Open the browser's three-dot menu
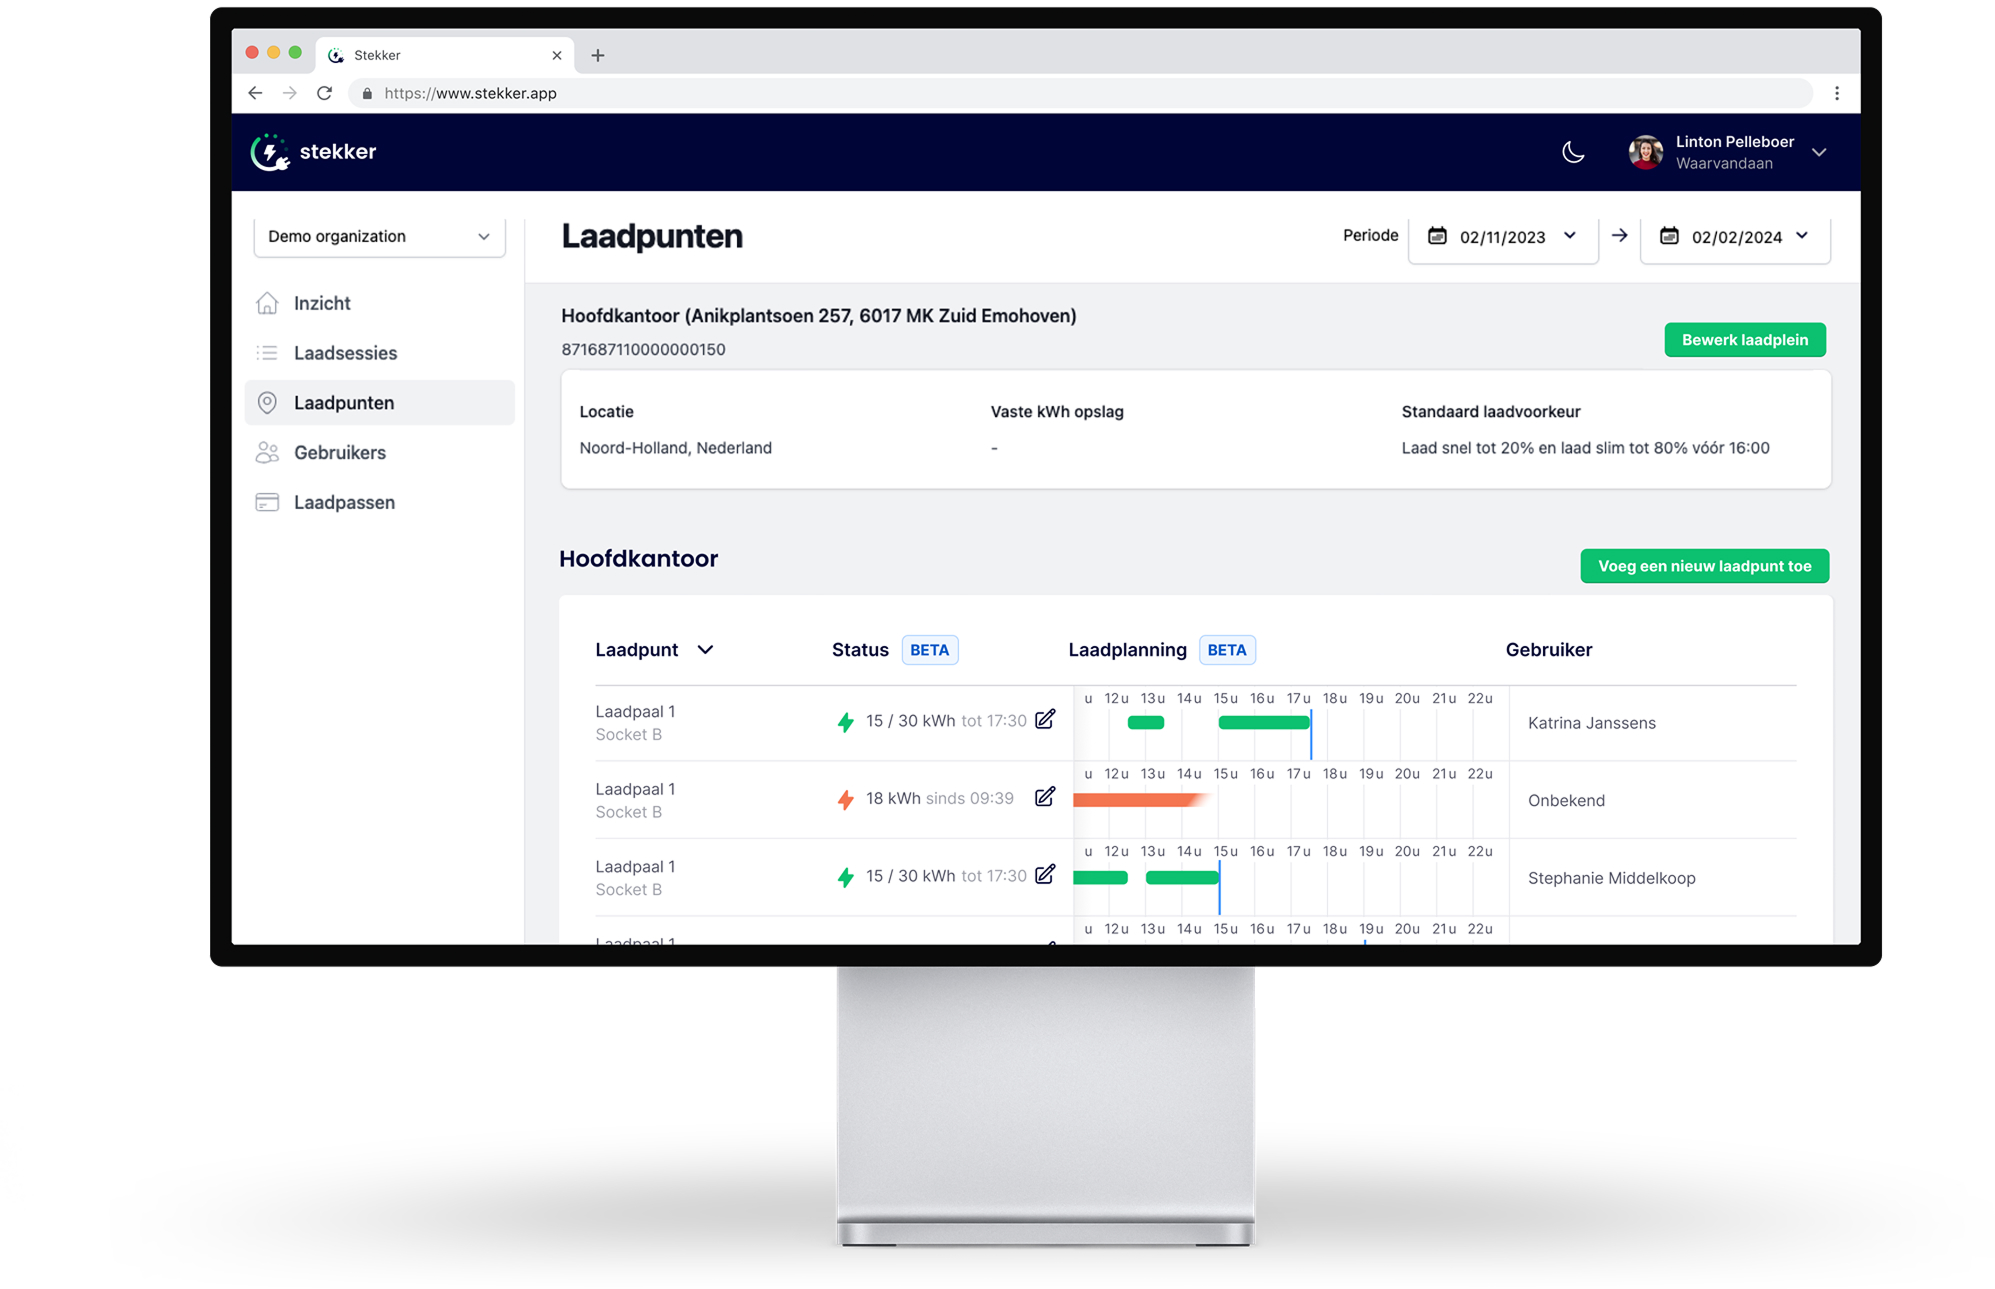 [1836, 93]
